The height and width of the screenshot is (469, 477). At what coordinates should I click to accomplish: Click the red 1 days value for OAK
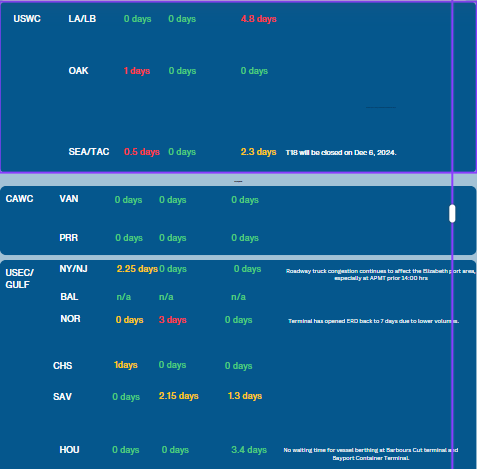(137, 71)
